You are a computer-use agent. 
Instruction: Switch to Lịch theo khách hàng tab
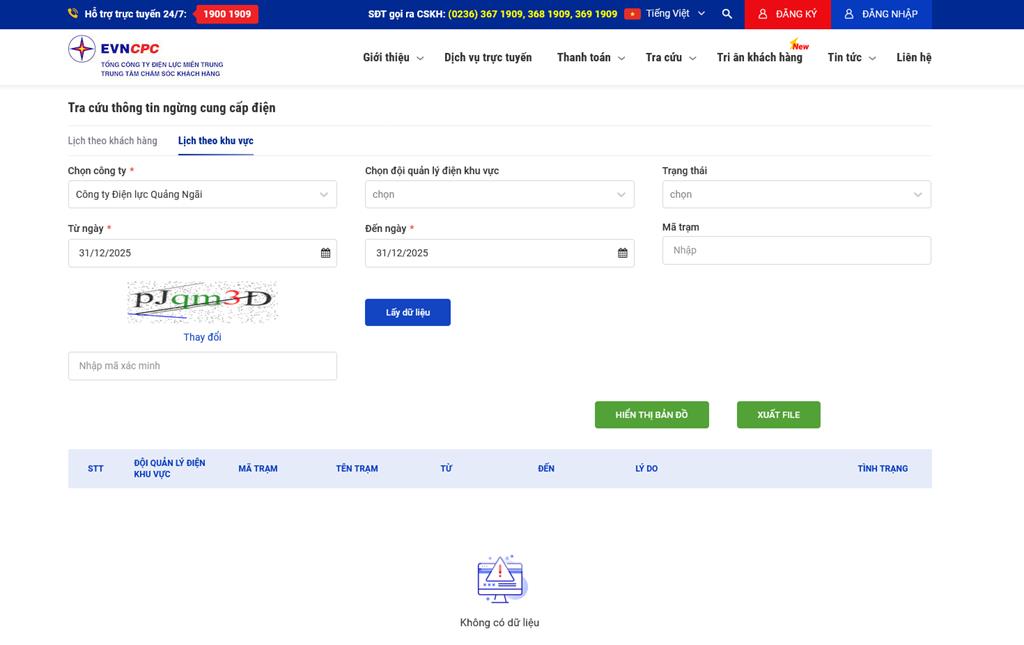click(112, 141)
